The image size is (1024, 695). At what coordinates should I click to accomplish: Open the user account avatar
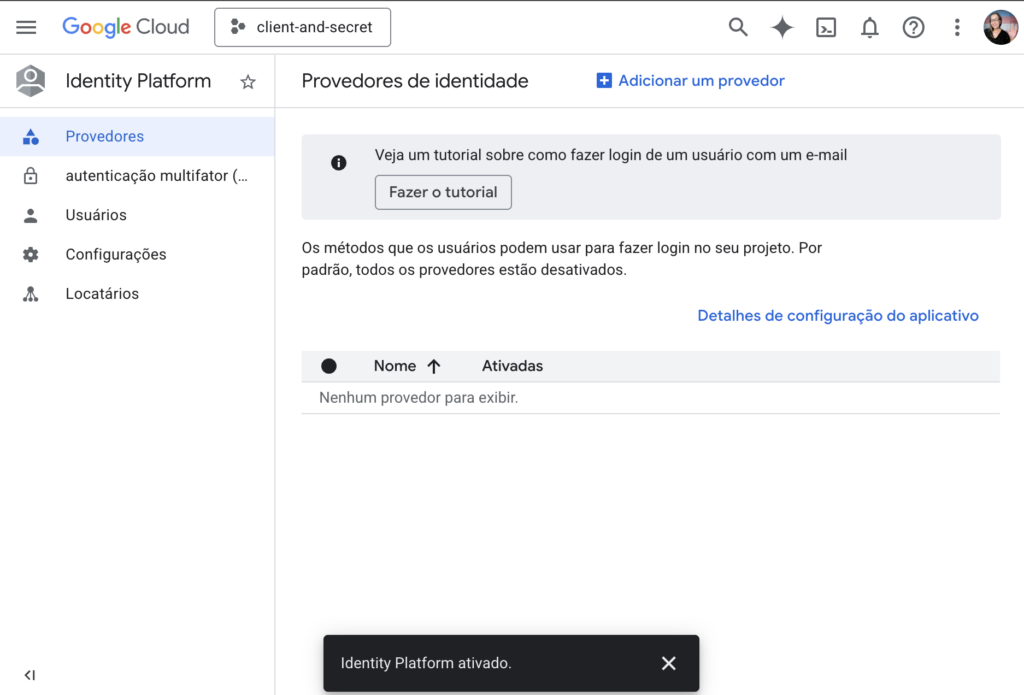point(1000,27)
